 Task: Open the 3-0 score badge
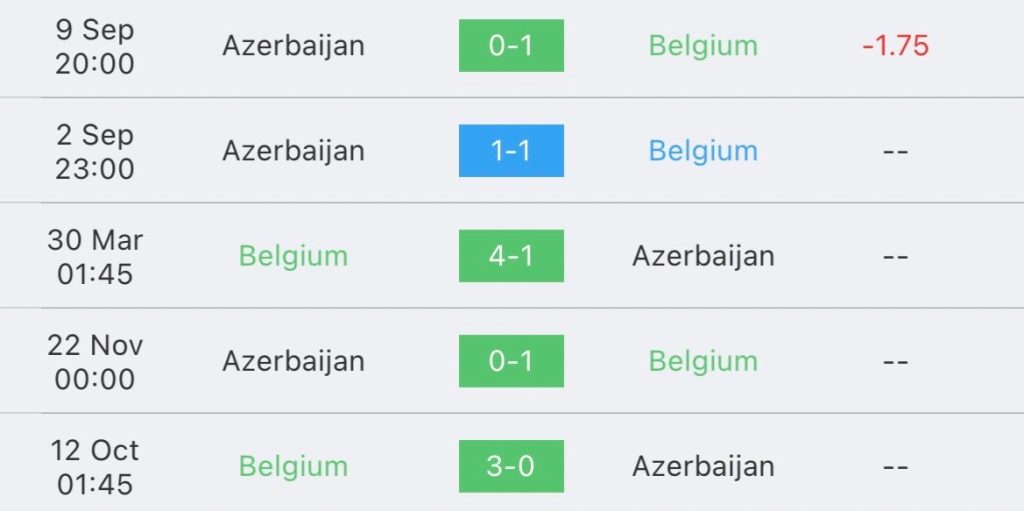[511, 467]
